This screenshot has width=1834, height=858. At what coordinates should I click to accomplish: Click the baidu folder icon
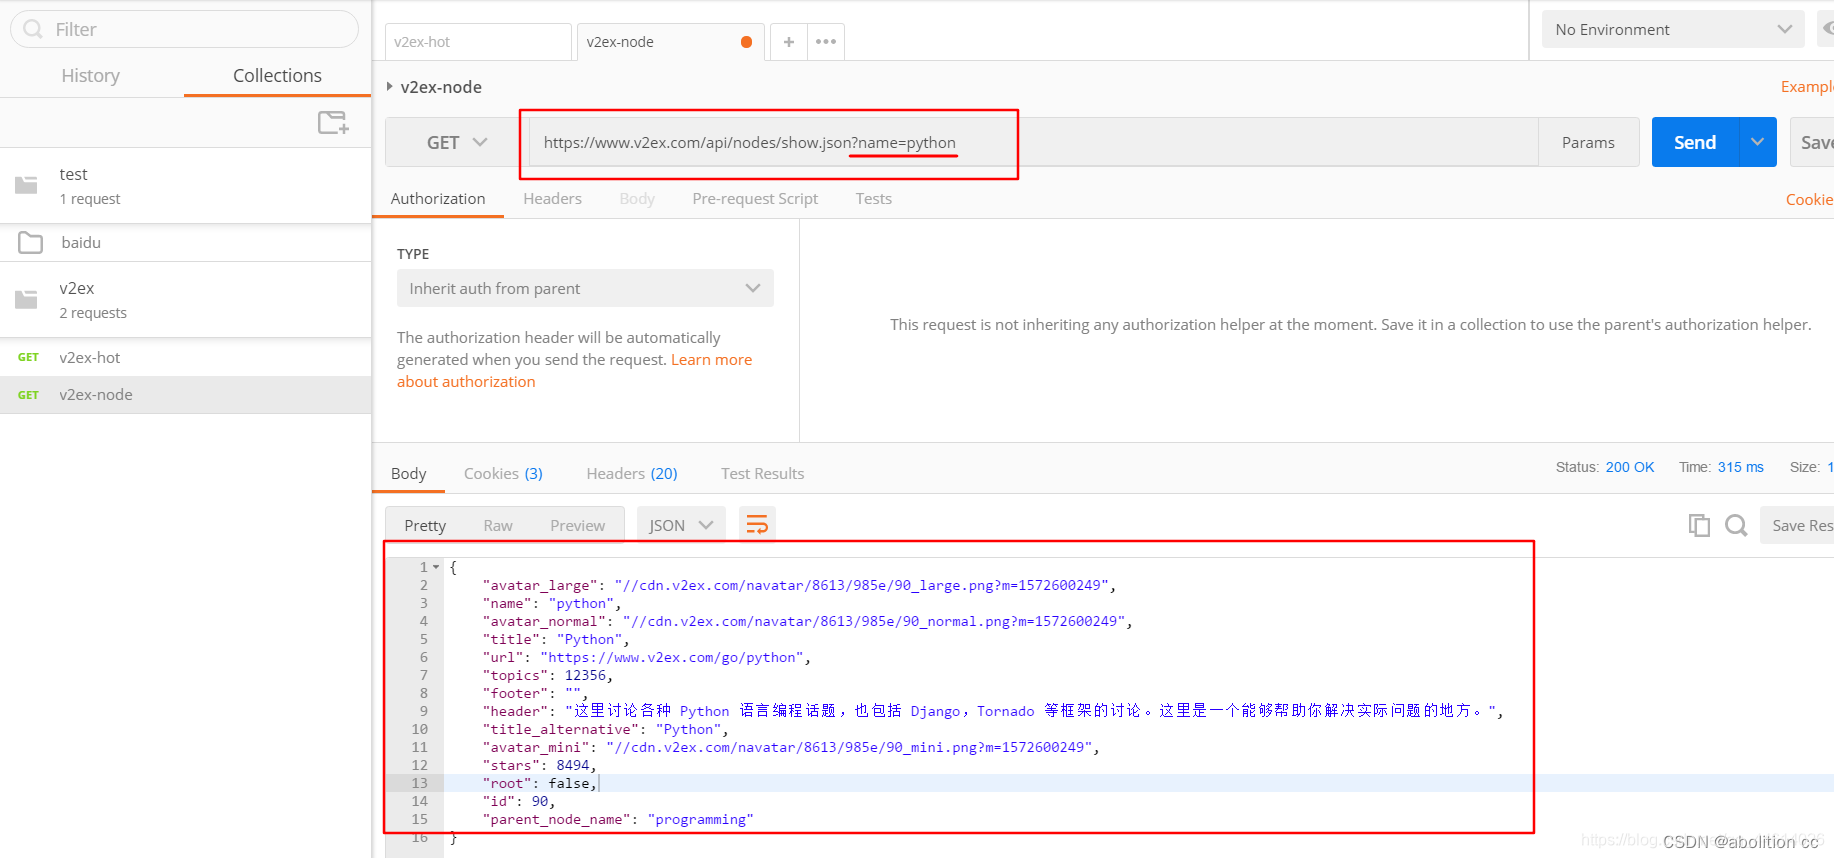point(31,242)
